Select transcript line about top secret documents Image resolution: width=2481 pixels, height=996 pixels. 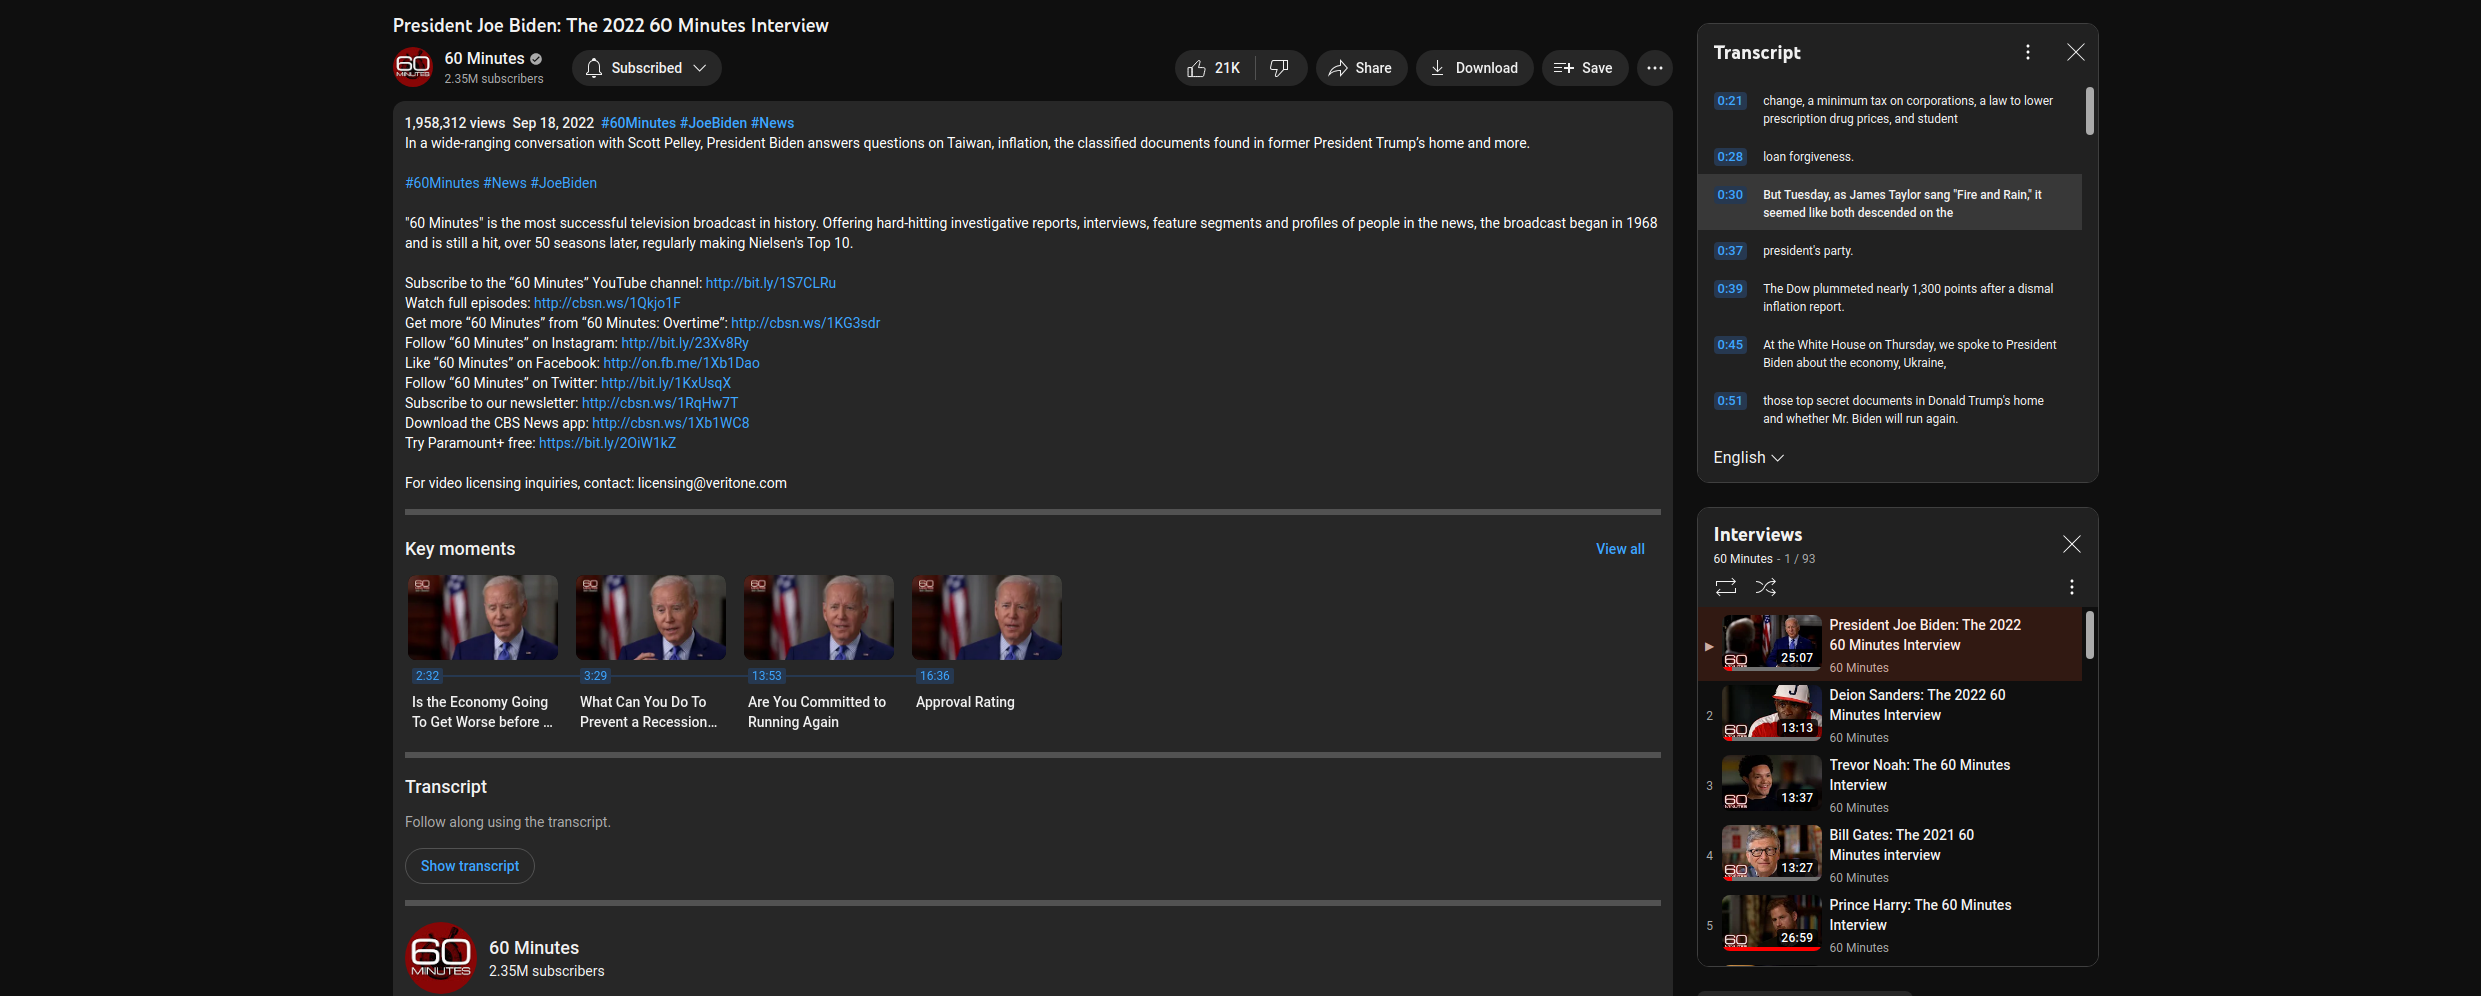1890,409
